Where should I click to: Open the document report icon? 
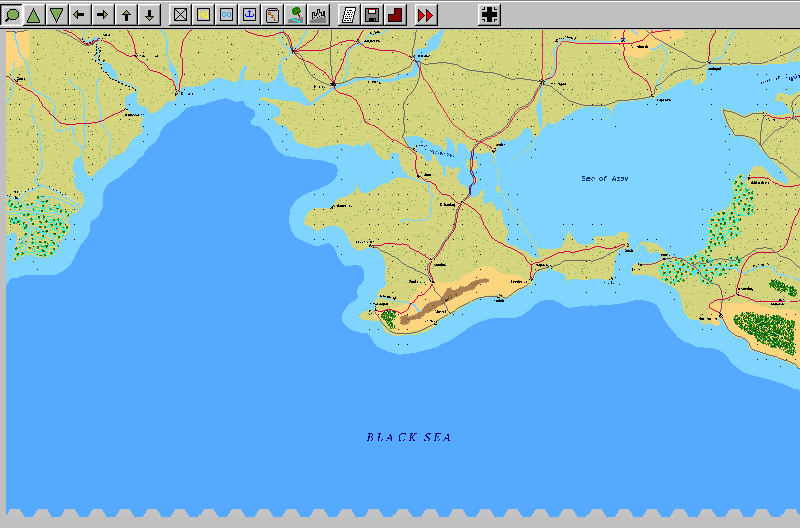(349, 15)
